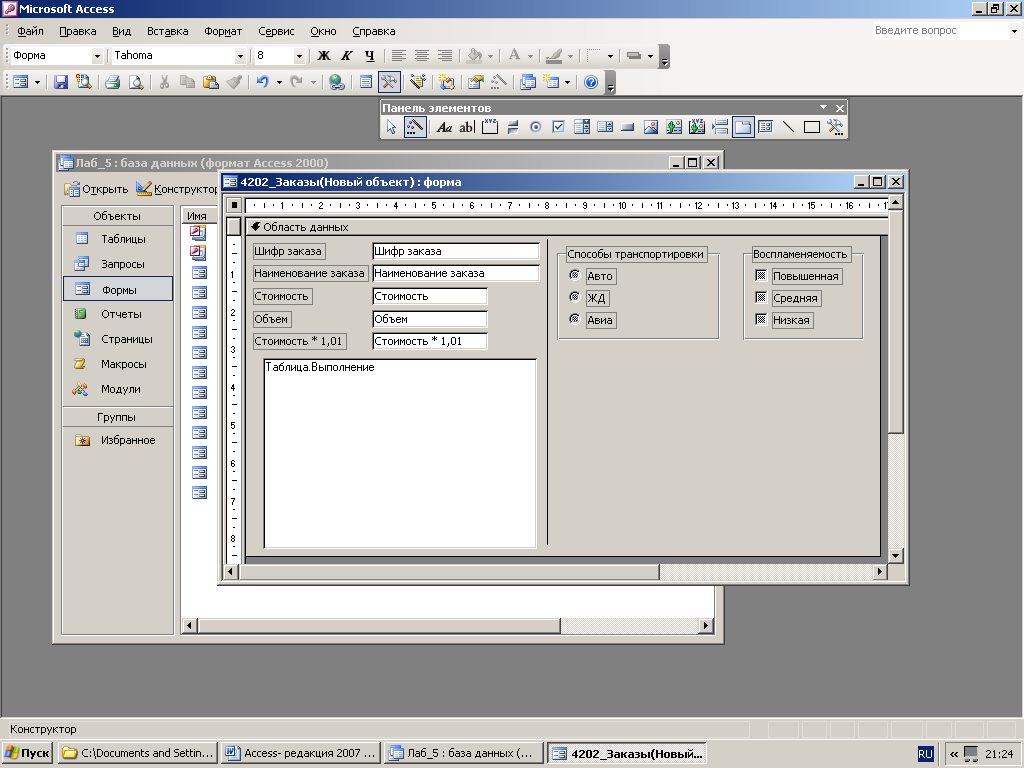Viewport: 1024px width, 768px height.
Task: Open the Формат menu
Action: coord(223,31)
